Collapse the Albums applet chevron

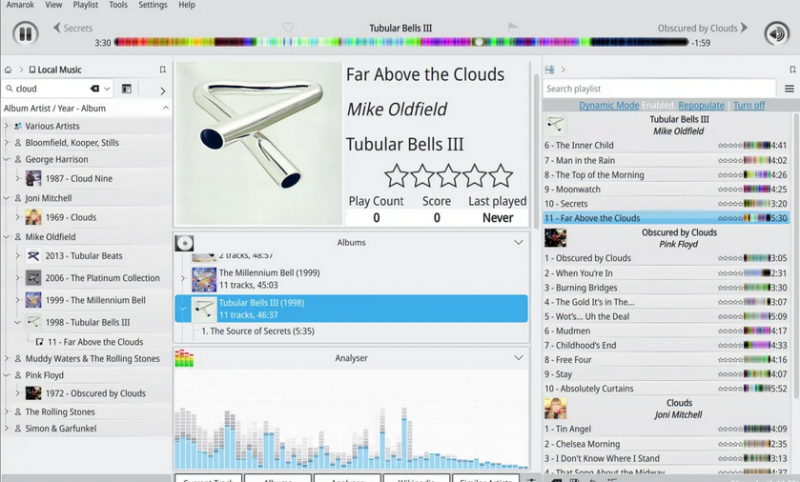coord(518,242)
